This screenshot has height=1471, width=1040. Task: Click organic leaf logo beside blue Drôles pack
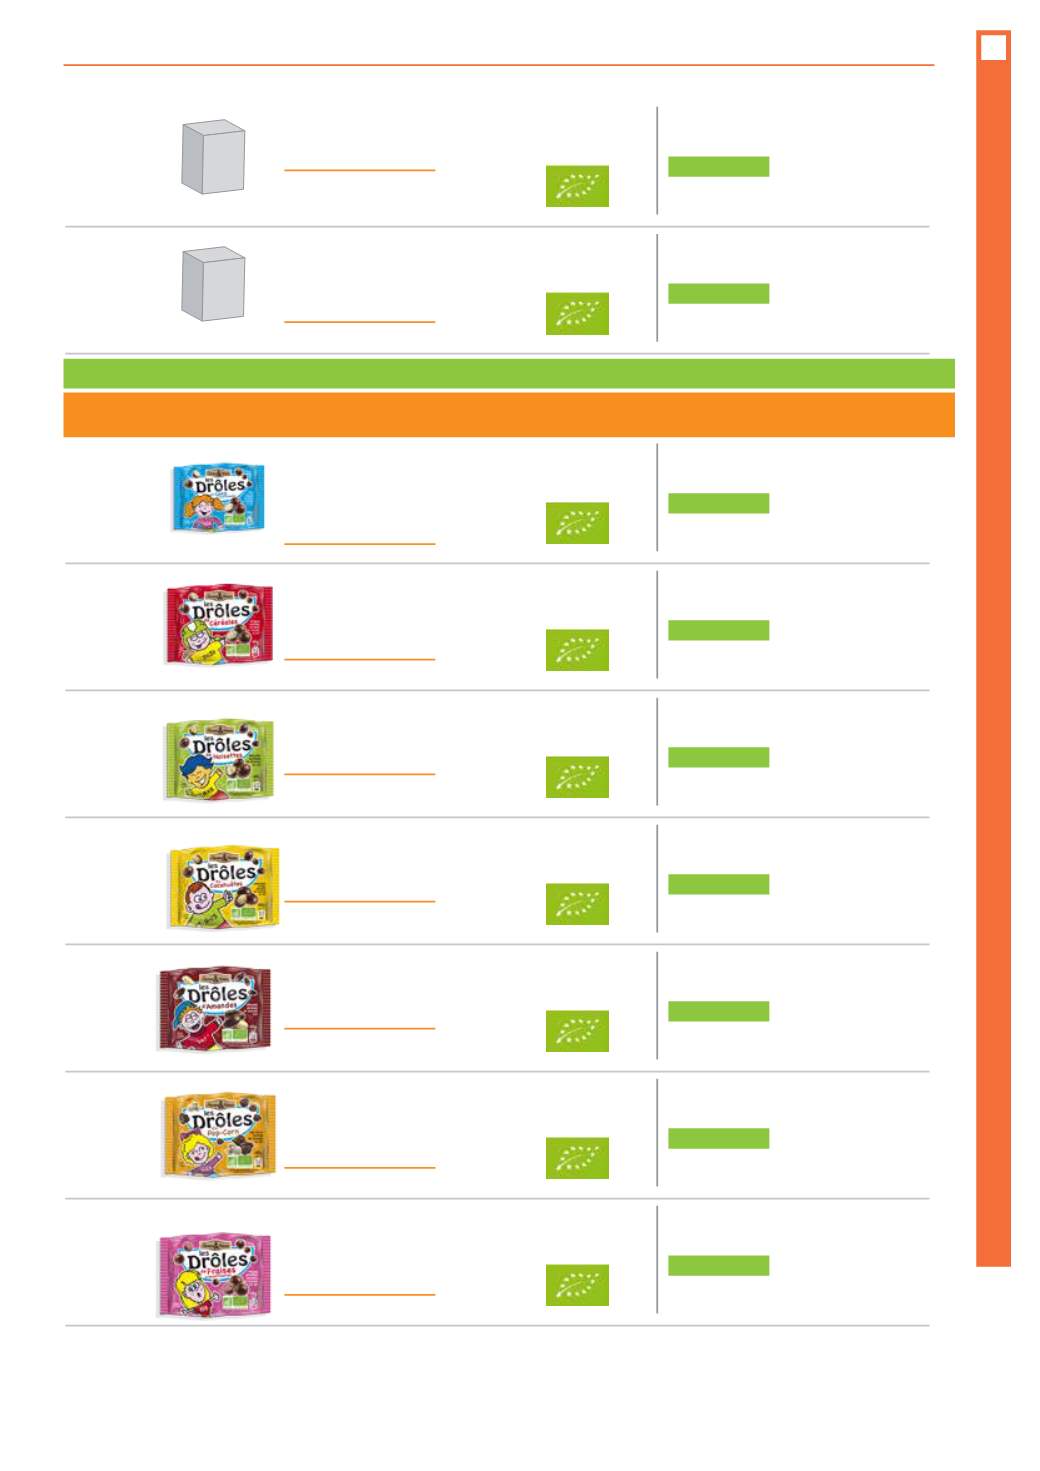(577, 523)
